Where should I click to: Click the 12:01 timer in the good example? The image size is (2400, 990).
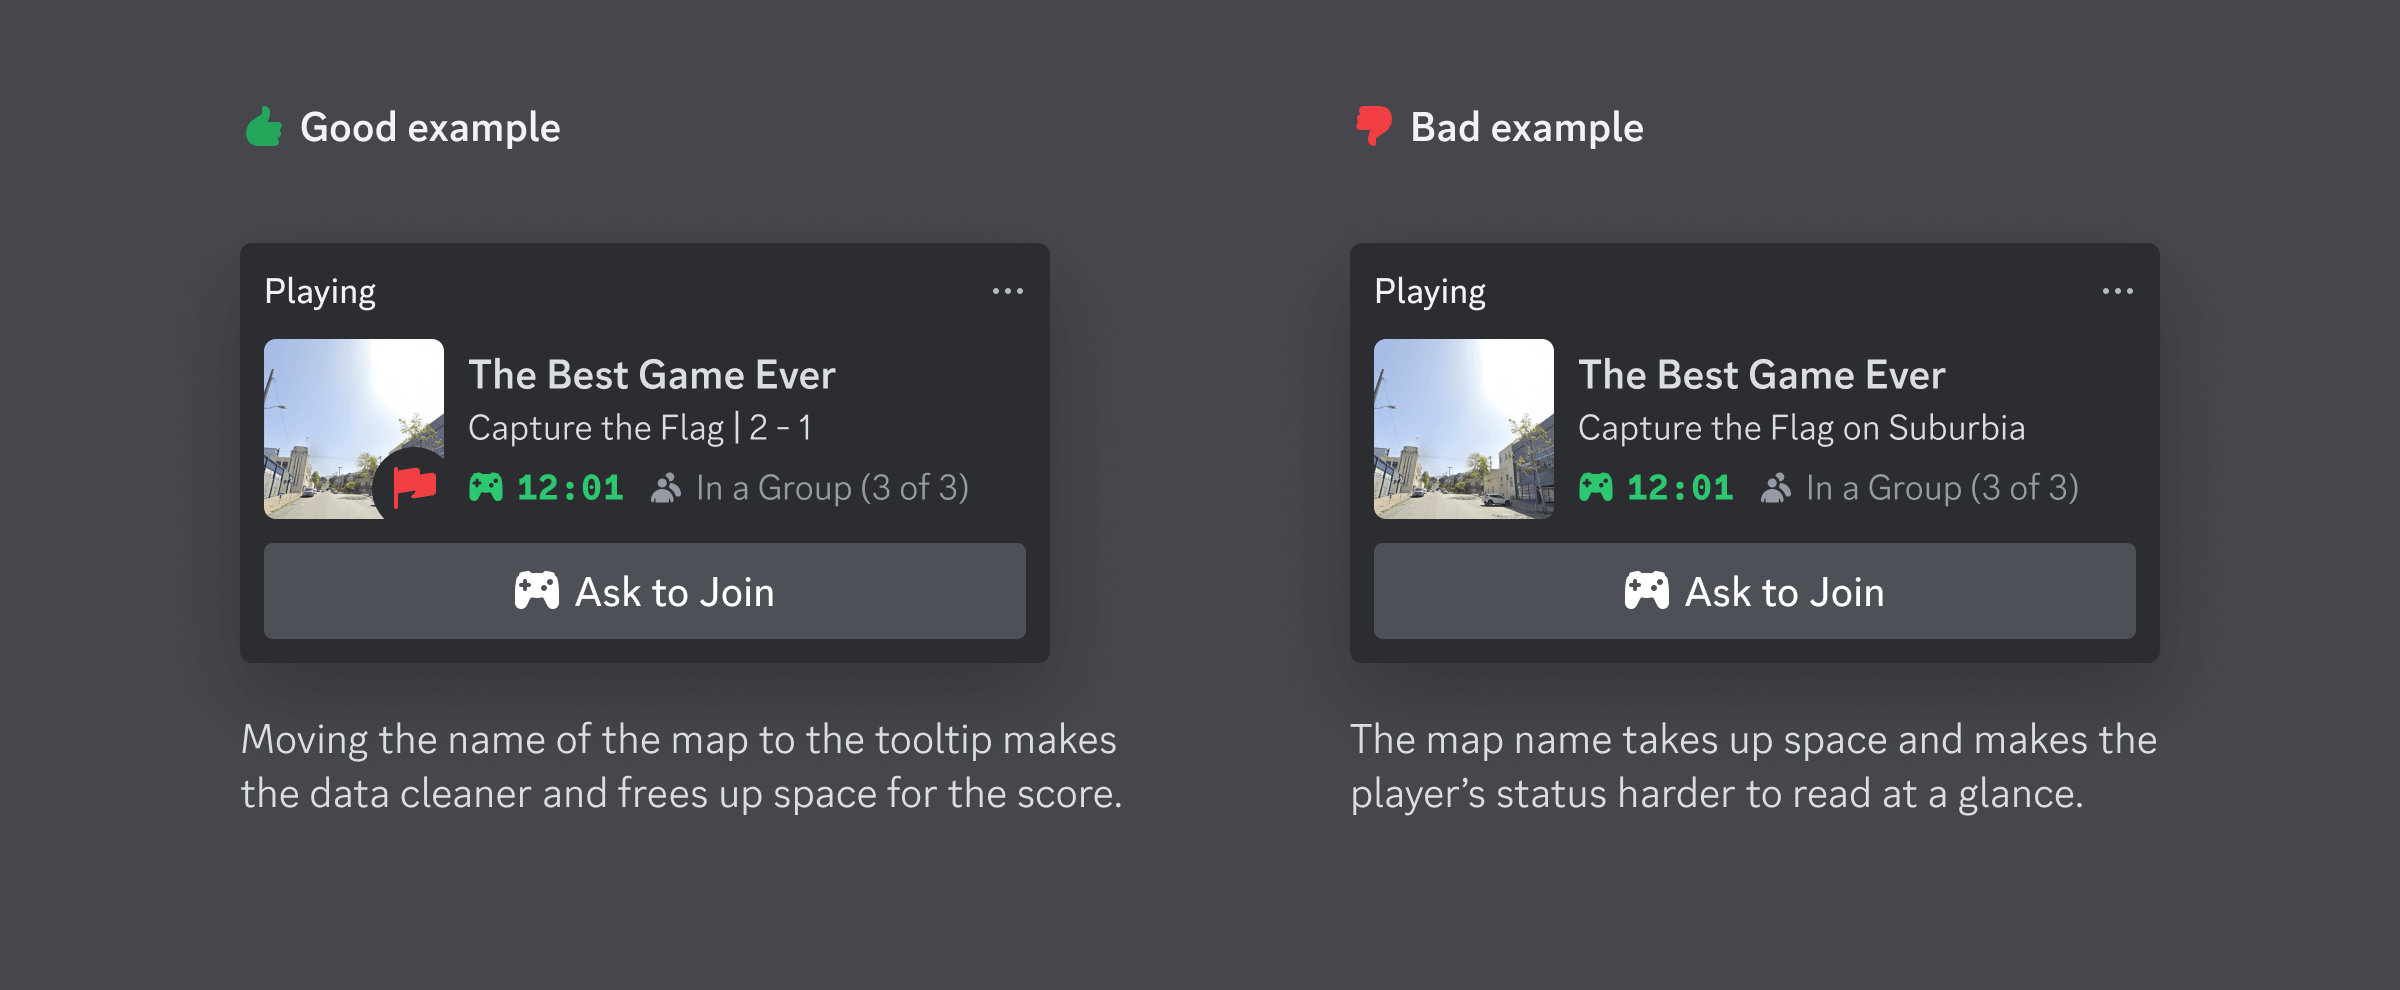coord(570,488)
